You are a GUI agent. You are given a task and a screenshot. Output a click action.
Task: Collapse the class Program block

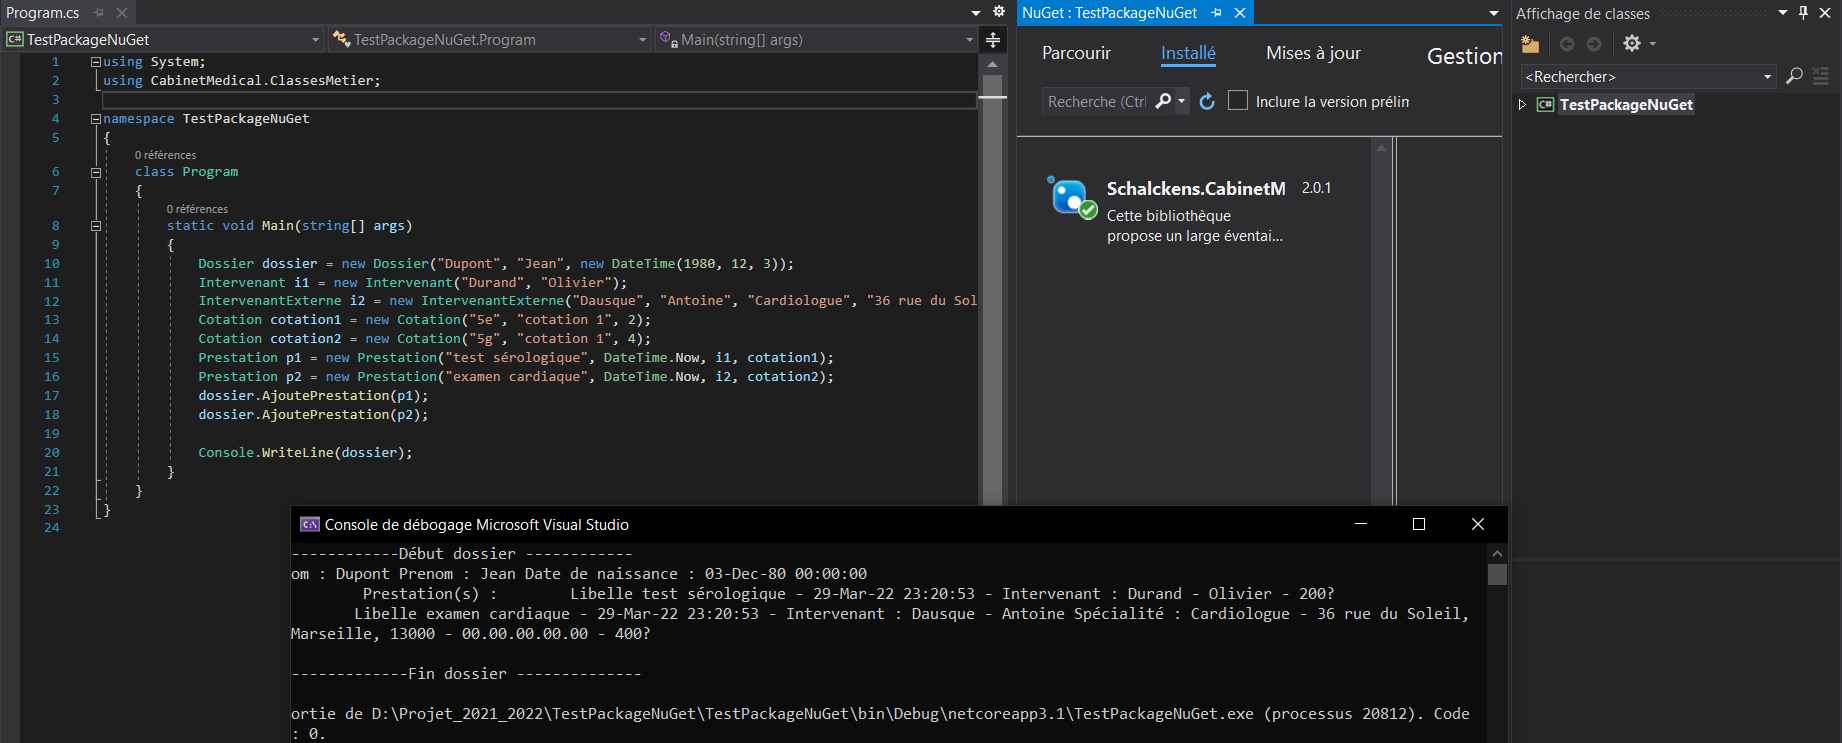pyautogui.click(x=96, y=172)
